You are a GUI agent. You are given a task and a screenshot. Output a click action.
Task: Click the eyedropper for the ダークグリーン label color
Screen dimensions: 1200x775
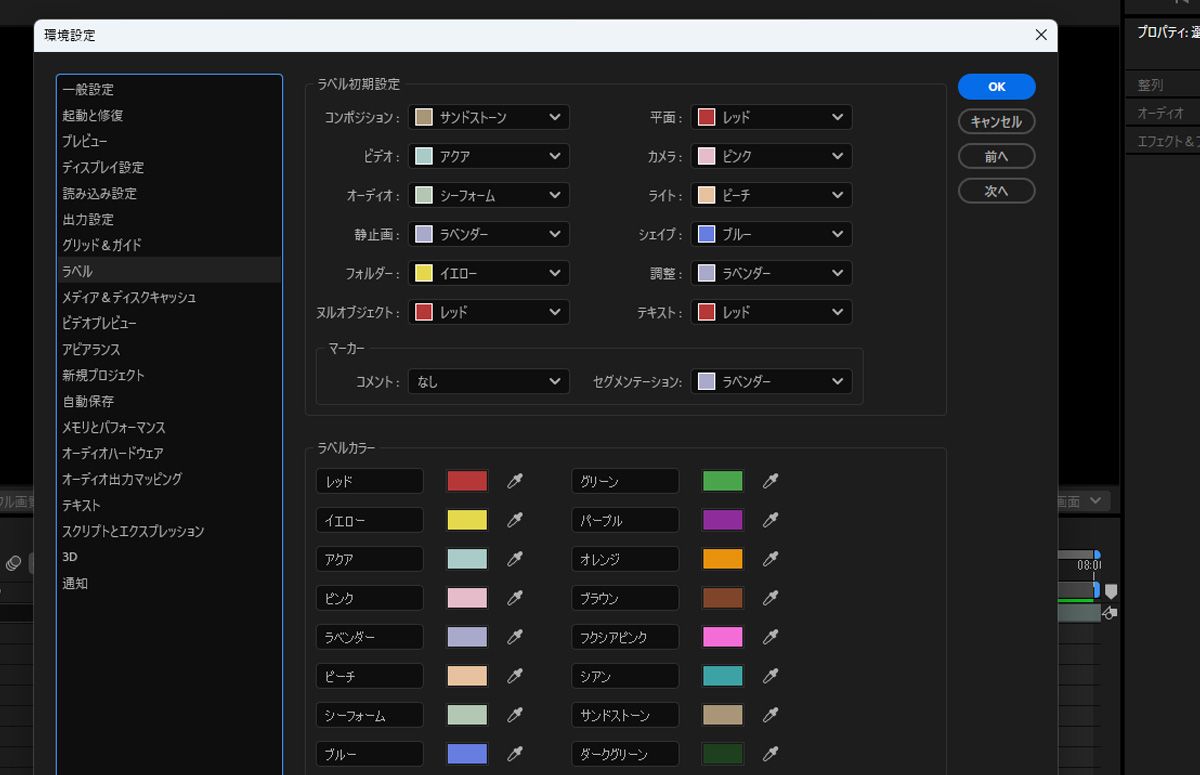(x=771, y=754)
